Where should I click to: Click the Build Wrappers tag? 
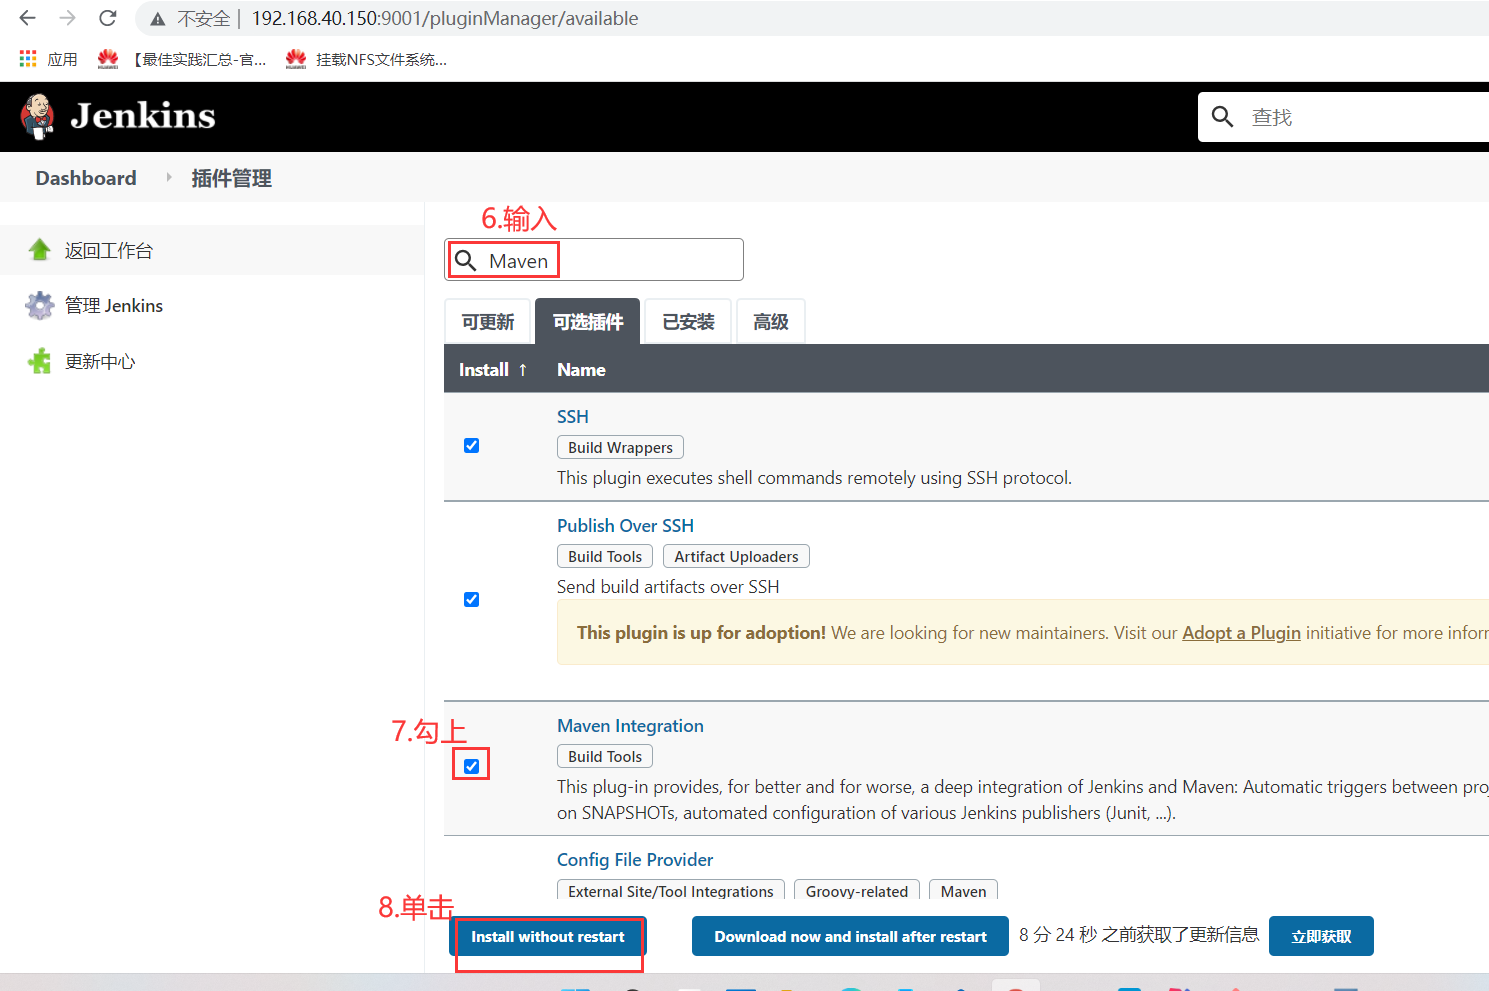point(620,447)
